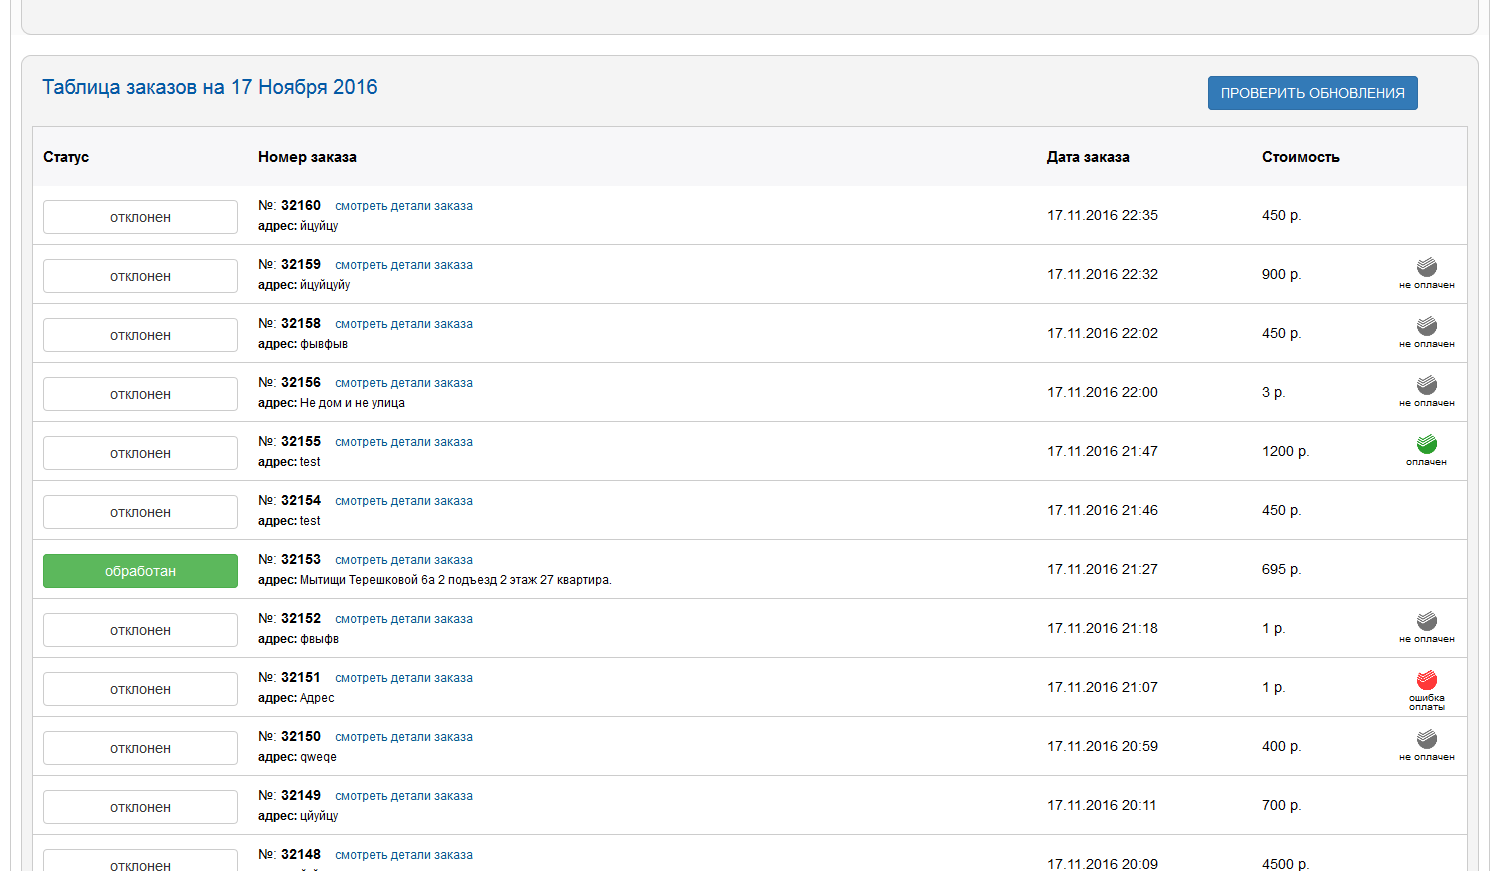1502x871 pixels.
Task: Click the date 17.11.2016 22:35
Action: click(x=1102, y=215)
